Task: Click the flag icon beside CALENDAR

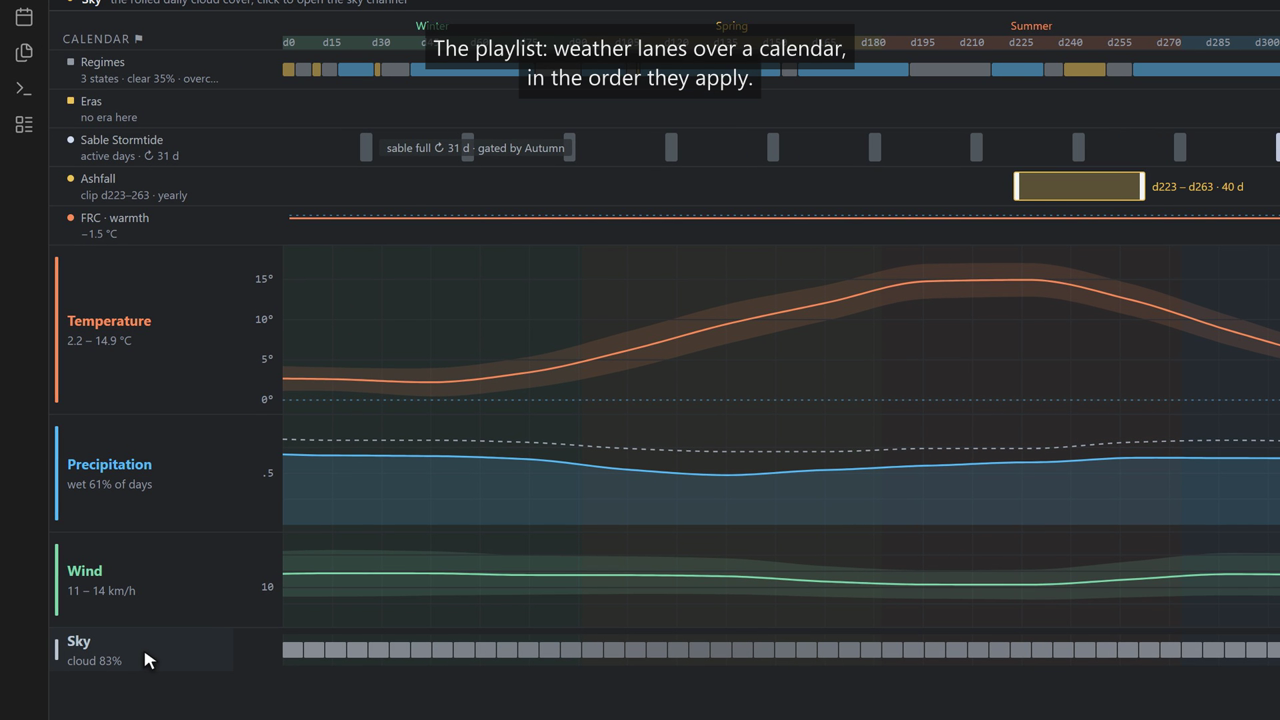Action: (139, 39)
